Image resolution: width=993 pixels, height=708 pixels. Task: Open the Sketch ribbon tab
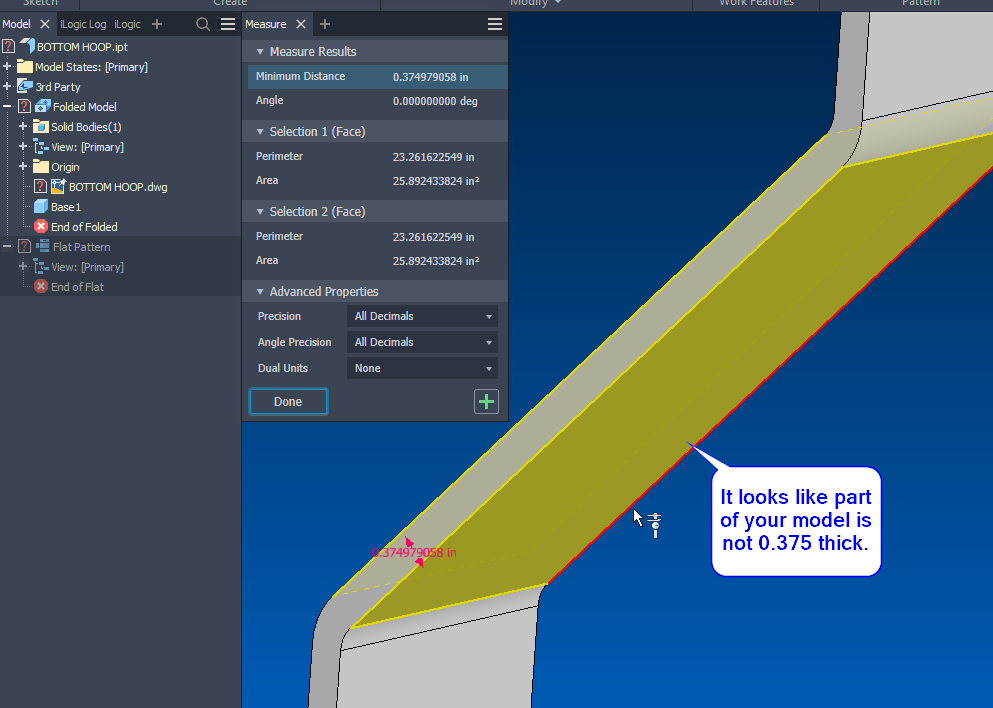(38, 3)
